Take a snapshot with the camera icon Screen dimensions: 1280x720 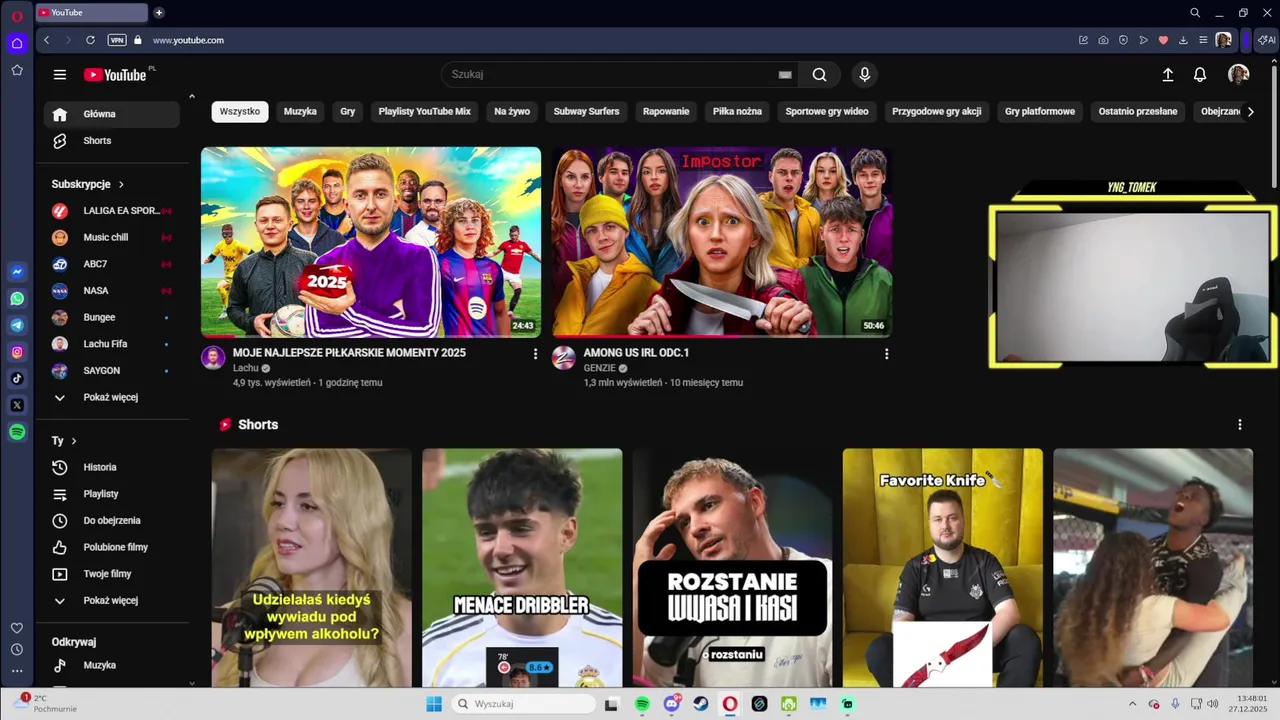point(1103,40)
